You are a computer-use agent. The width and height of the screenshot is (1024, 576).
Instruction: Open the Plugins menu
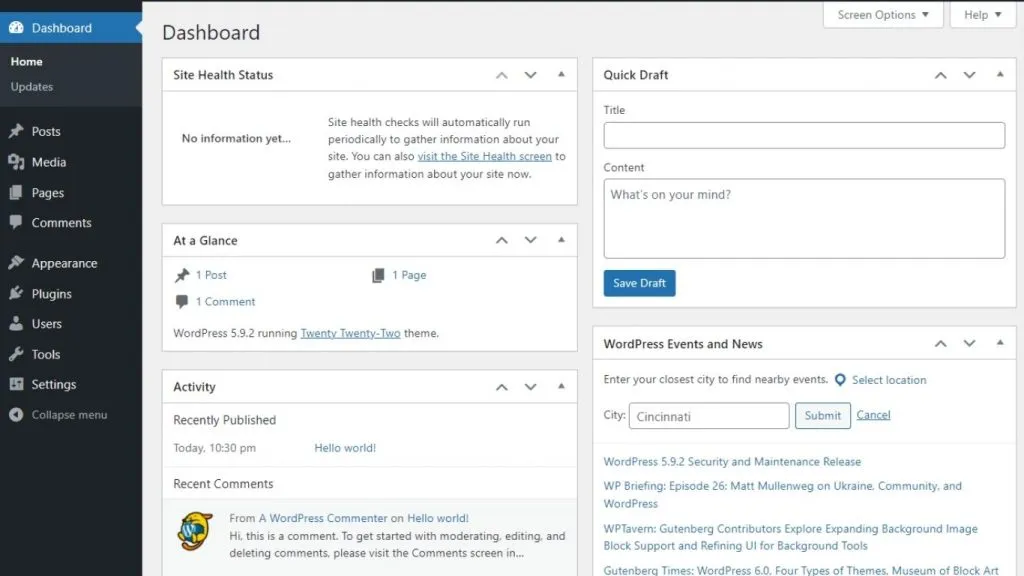coord(71,294)
